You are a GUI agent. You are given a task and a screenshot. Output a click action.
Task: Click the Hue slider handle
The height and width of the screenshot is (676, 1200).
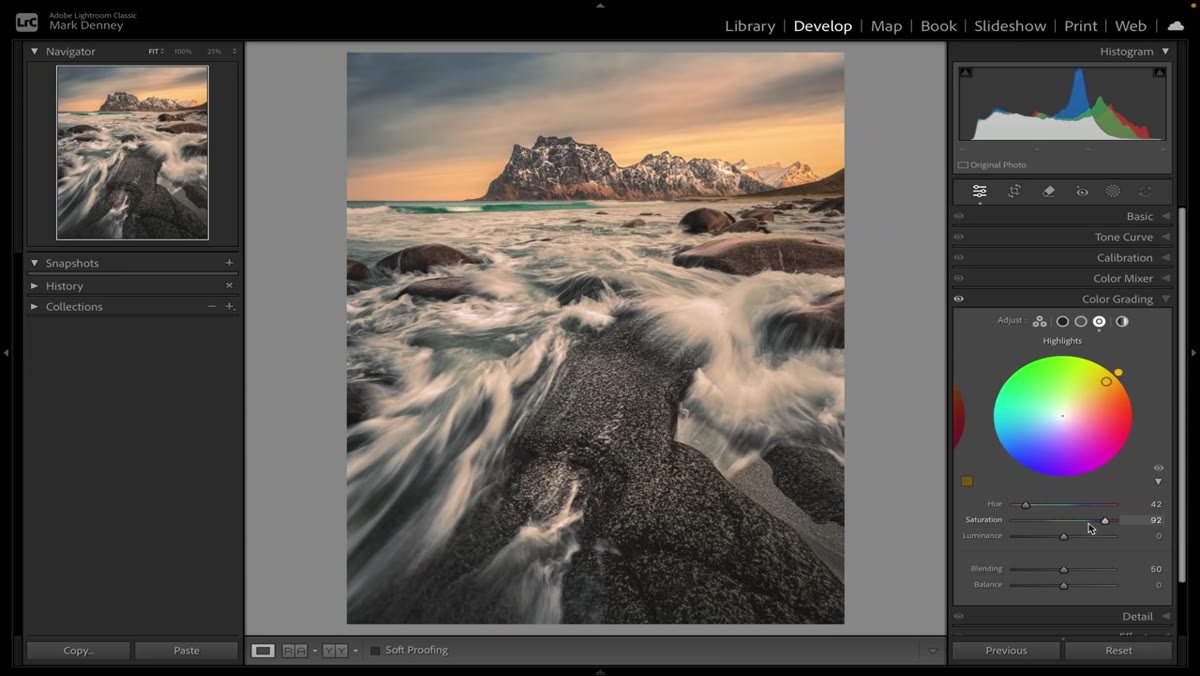(1025, 505)
